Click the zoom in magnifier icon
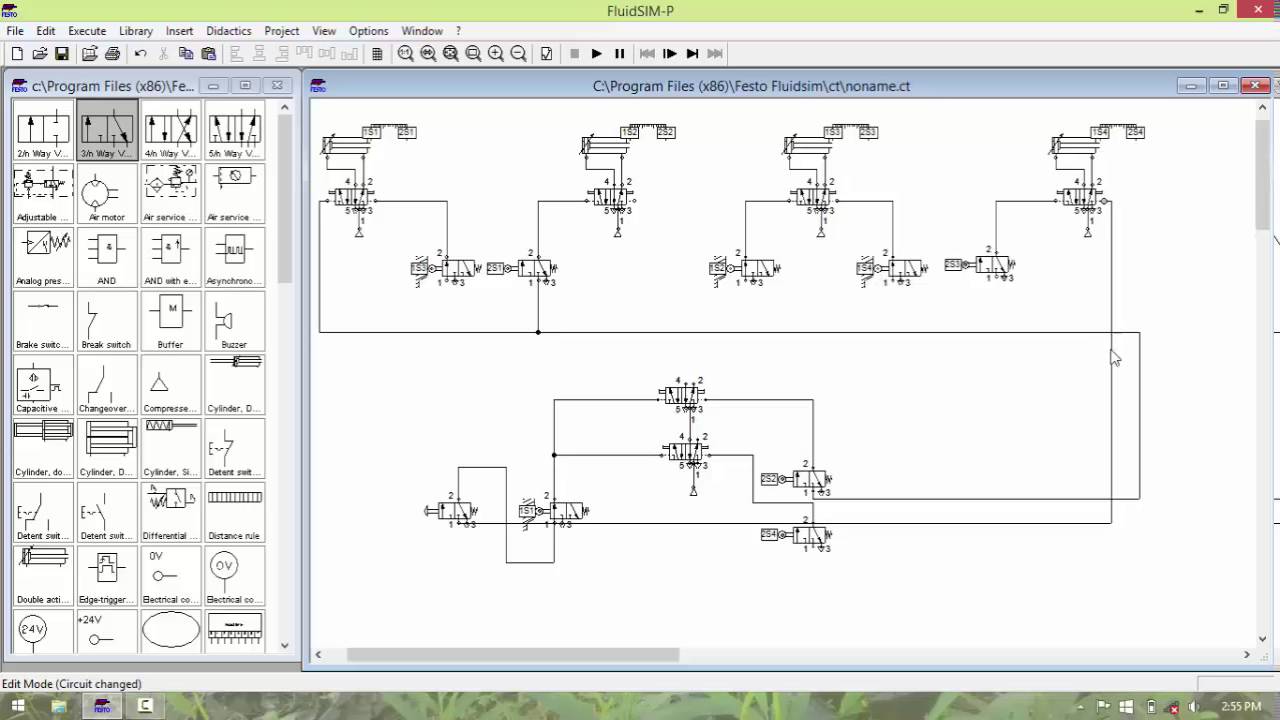The width and height of the screenshot is (1280, 720). click(496, 54)
